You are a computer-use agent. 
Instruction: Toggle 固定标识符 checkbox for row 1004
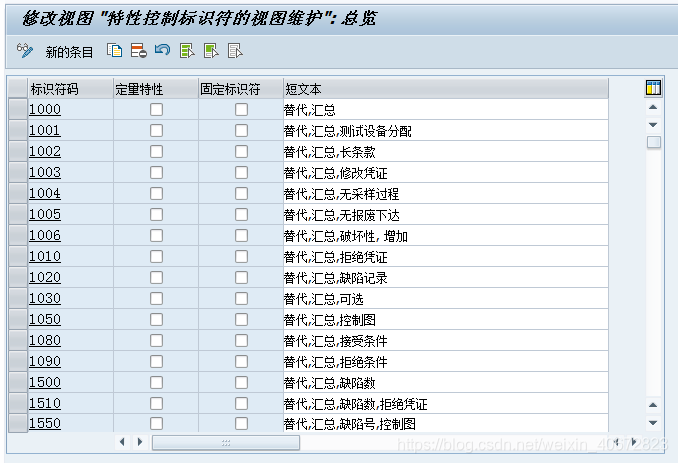click(241, 193)
